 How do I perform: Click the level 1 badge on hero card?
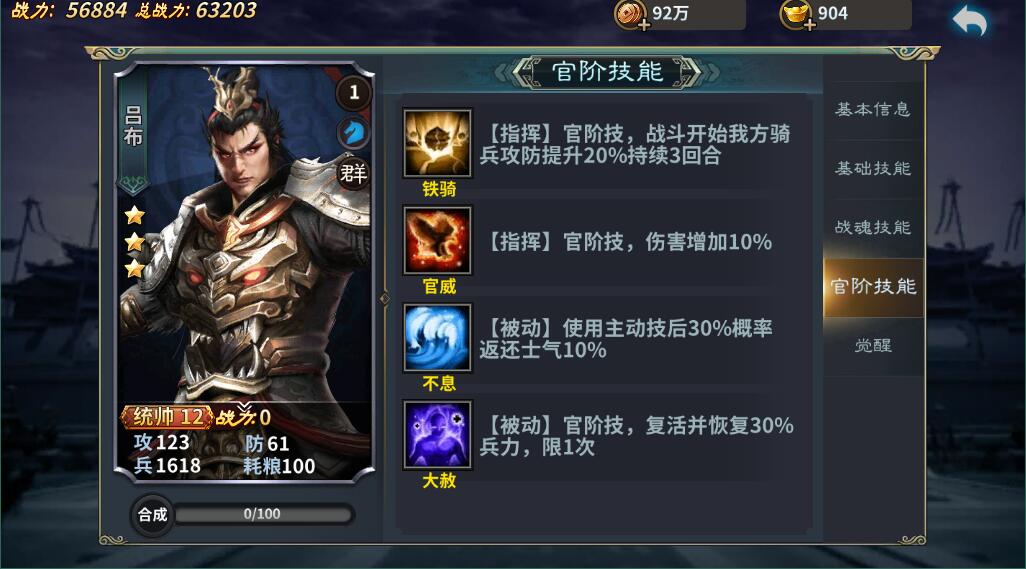(354, 92)
